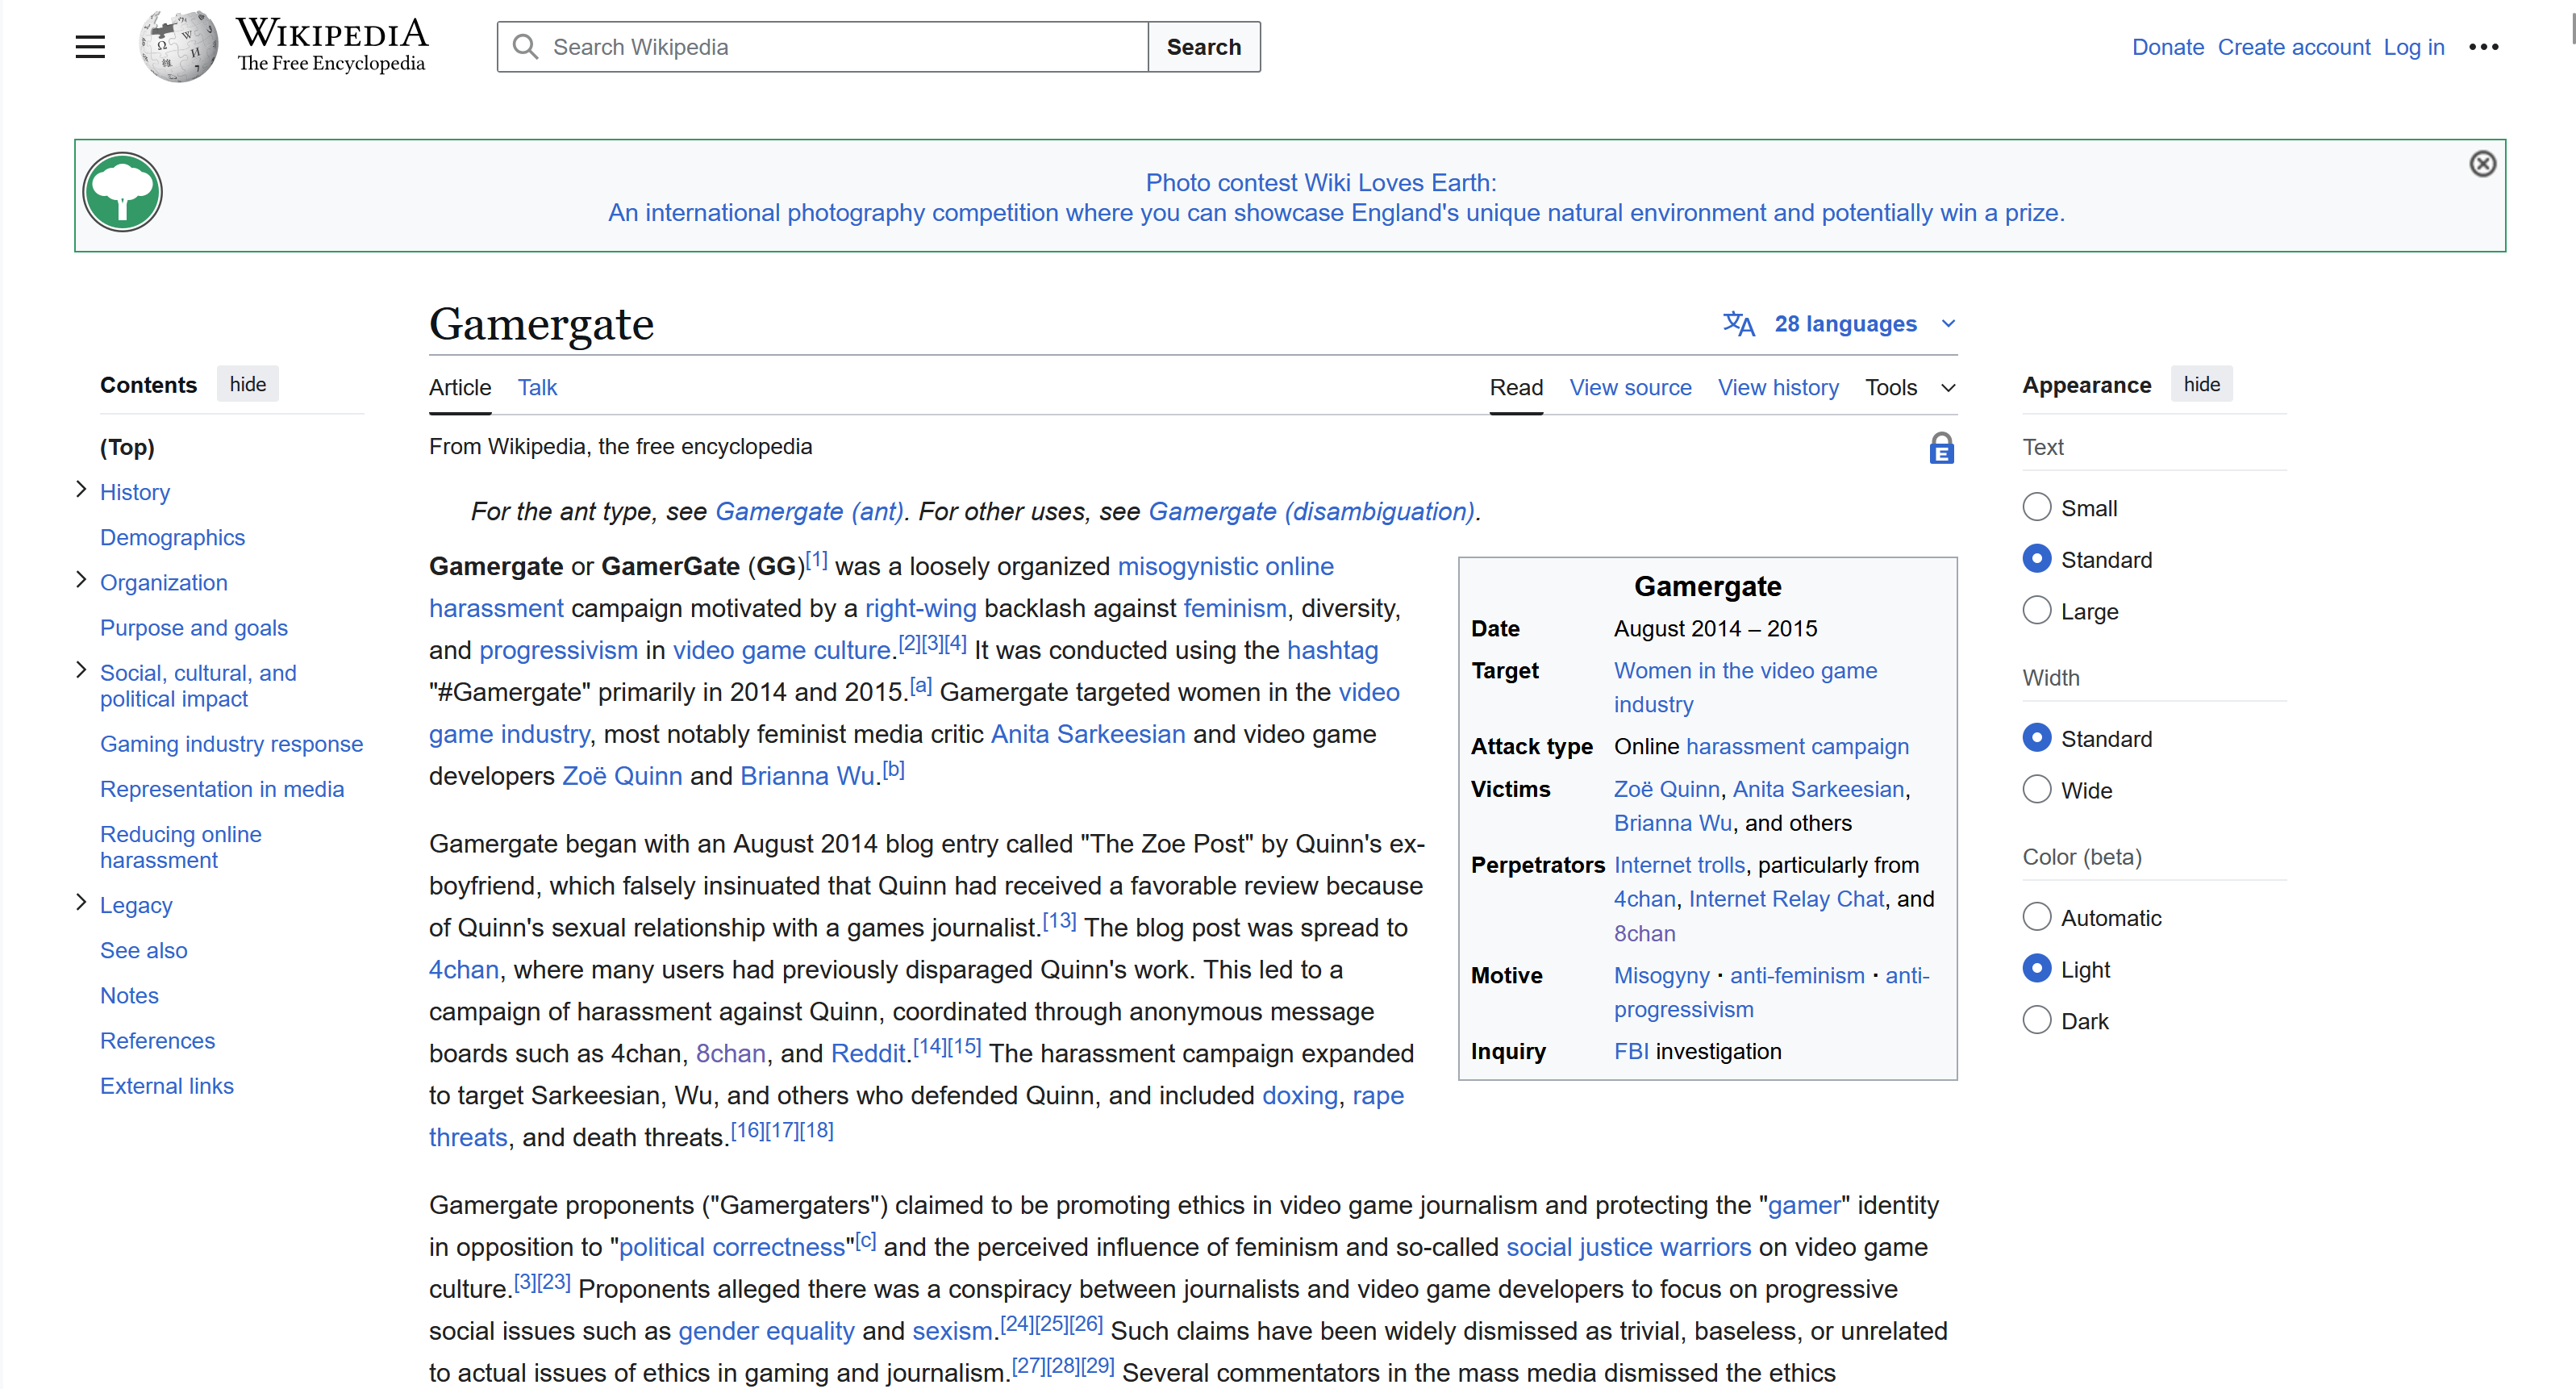Open the Tools dropdown menu
This screenshot has height=1389, width=2576.
tap(1909, 388)
